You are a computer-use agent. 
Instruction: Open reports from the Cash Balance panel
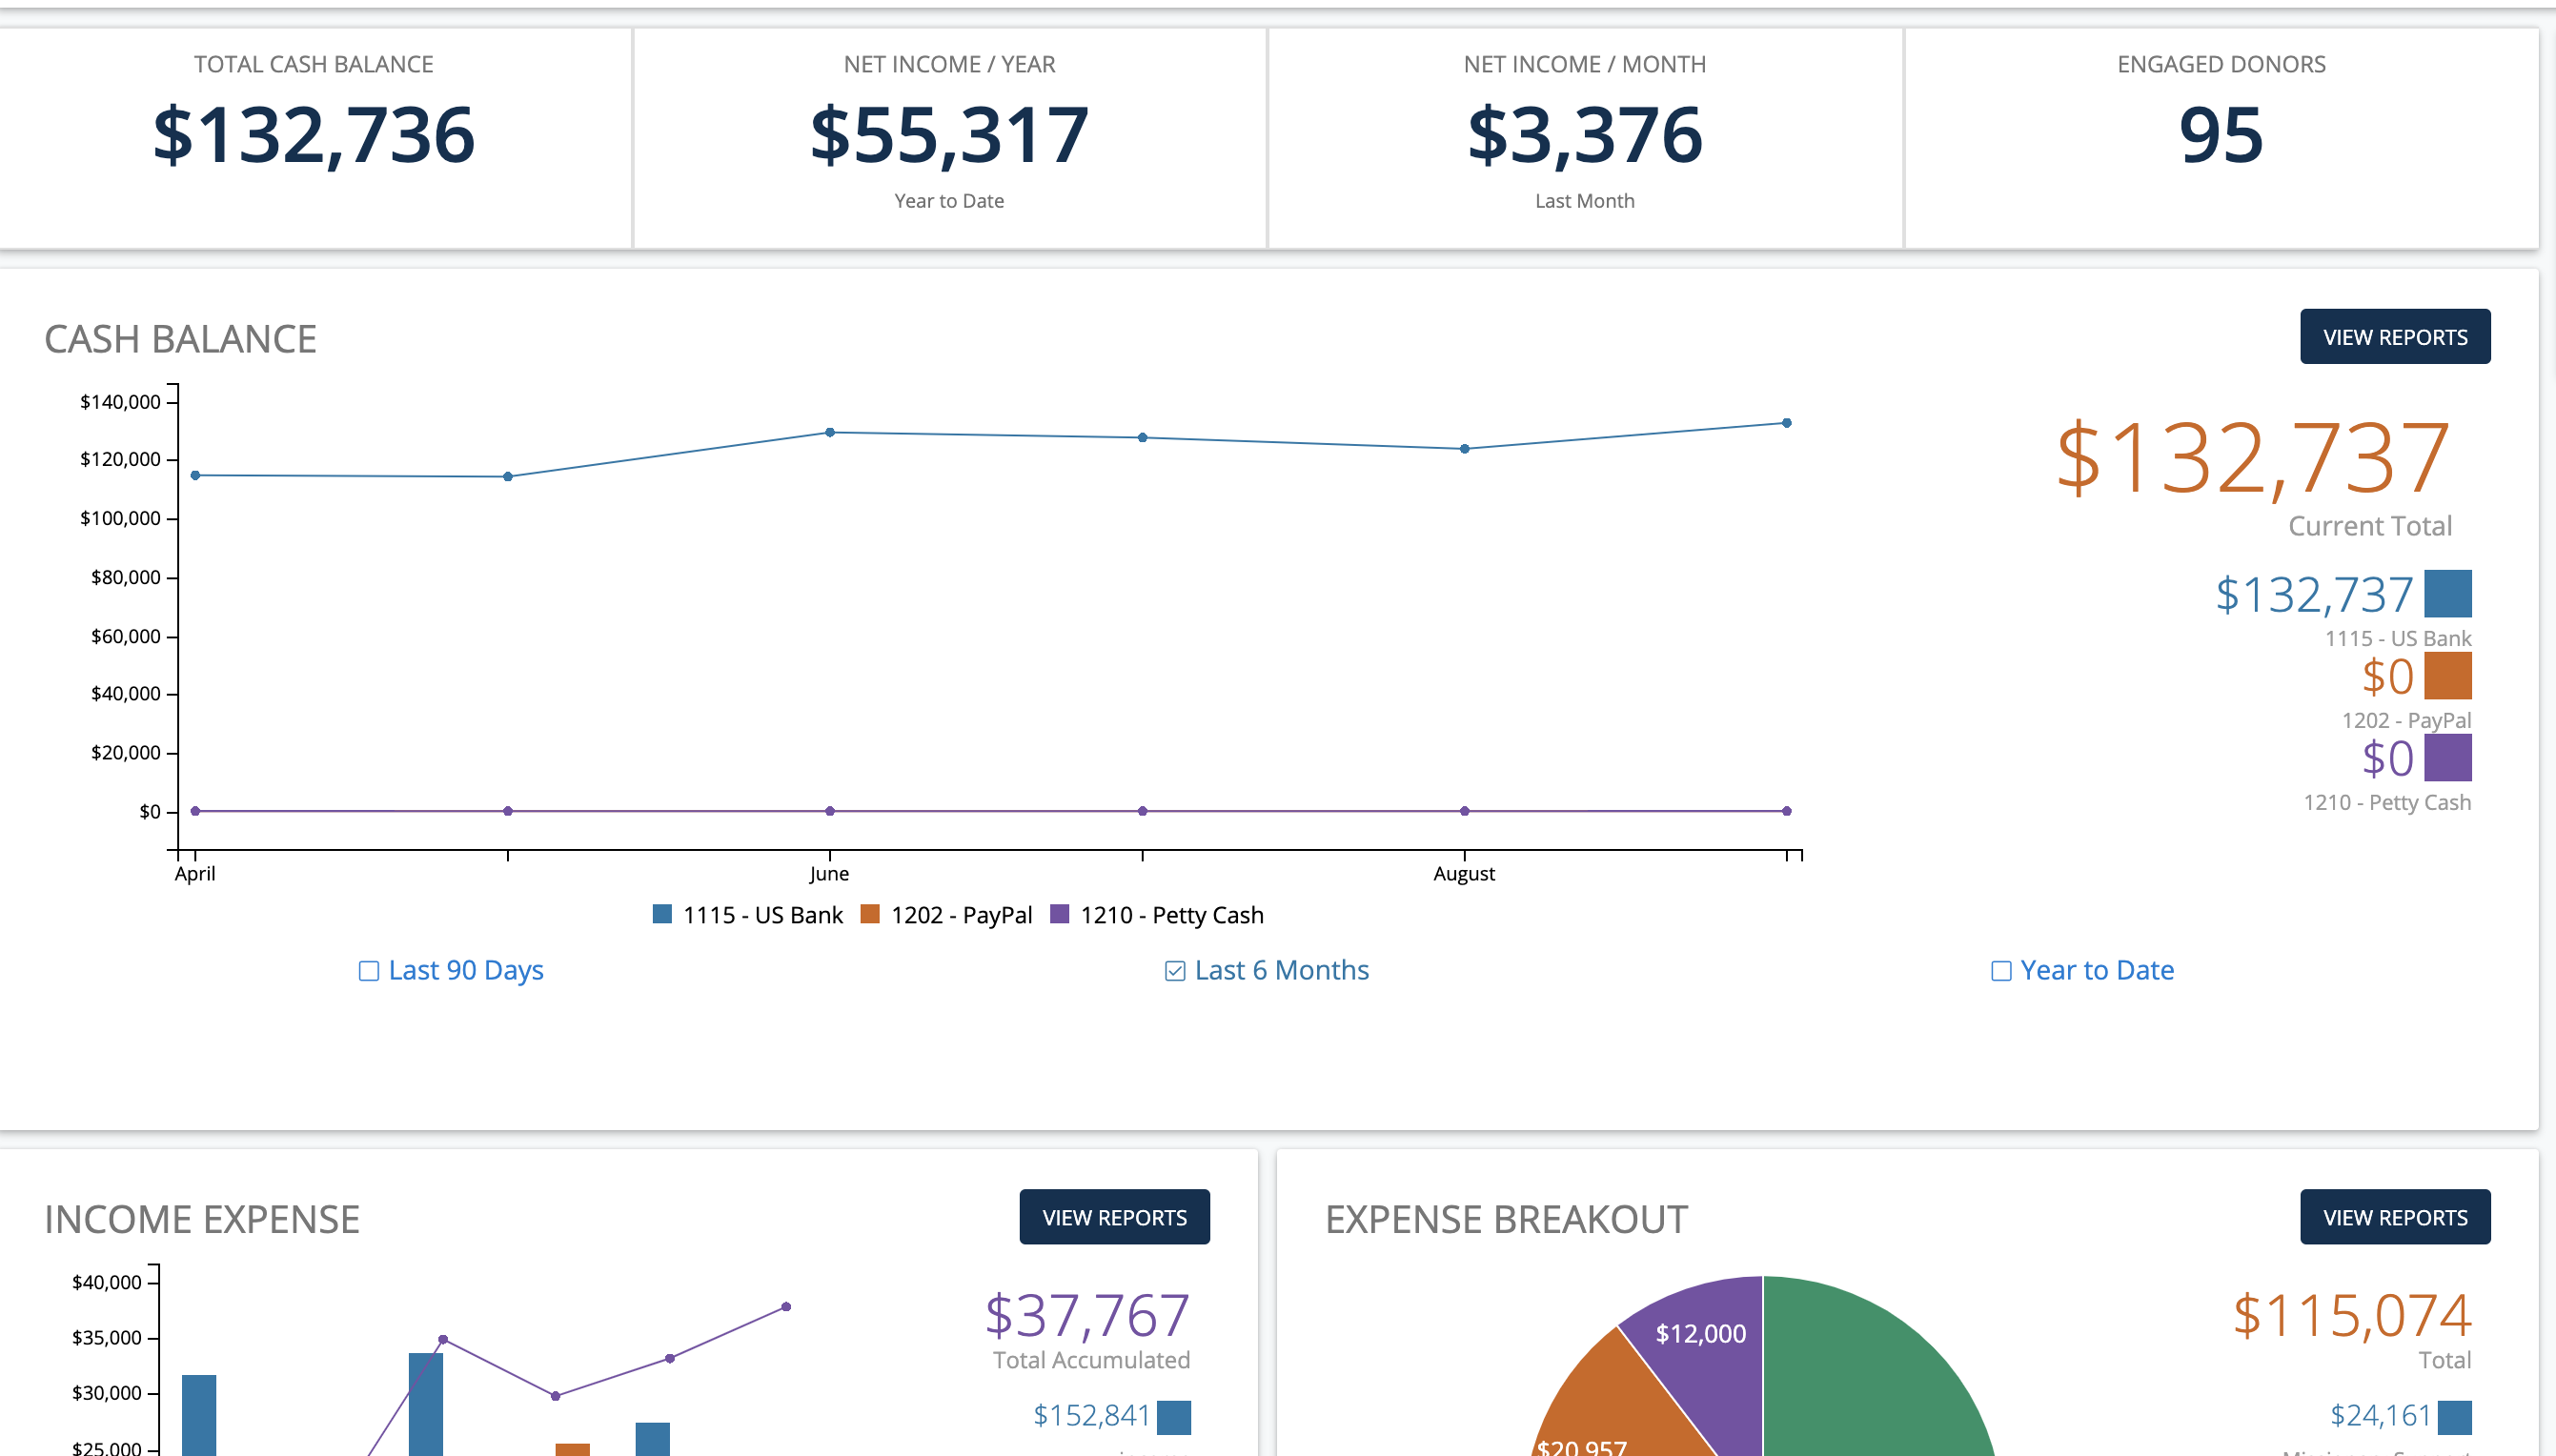2395,337
